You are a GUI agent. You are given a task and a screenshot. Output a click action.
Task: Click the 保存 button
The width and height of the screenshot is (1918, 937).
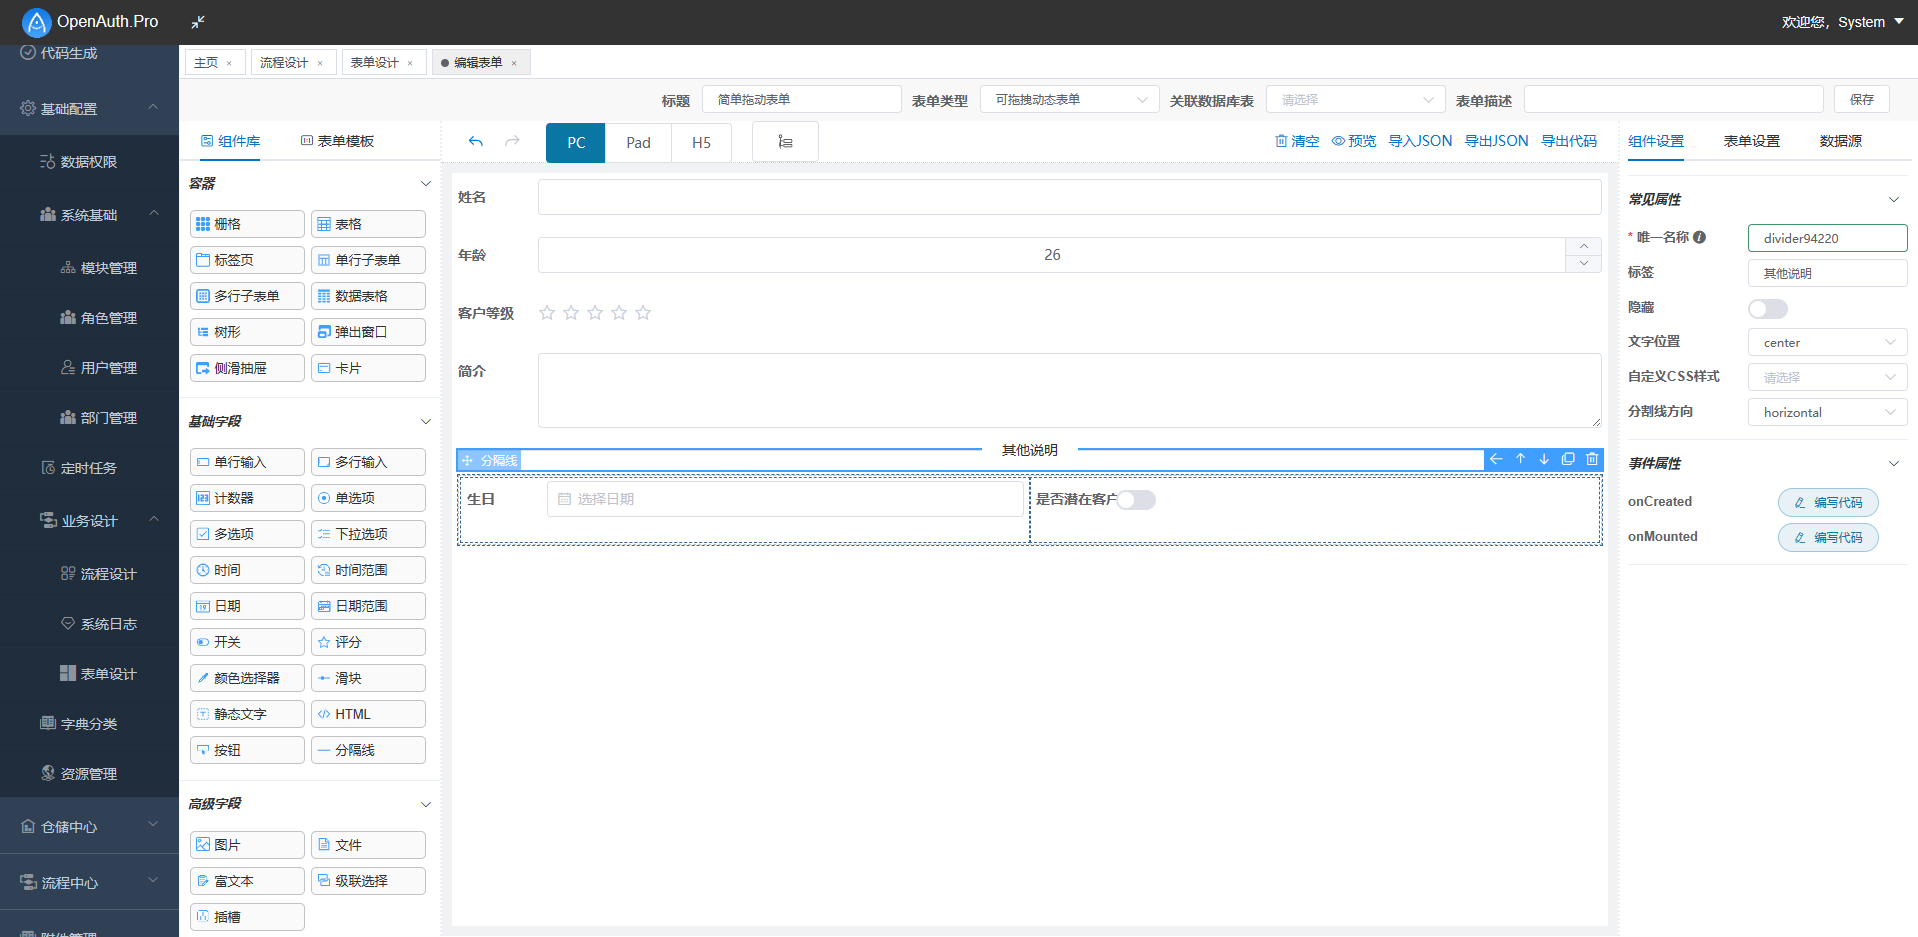pos(1861,100)
